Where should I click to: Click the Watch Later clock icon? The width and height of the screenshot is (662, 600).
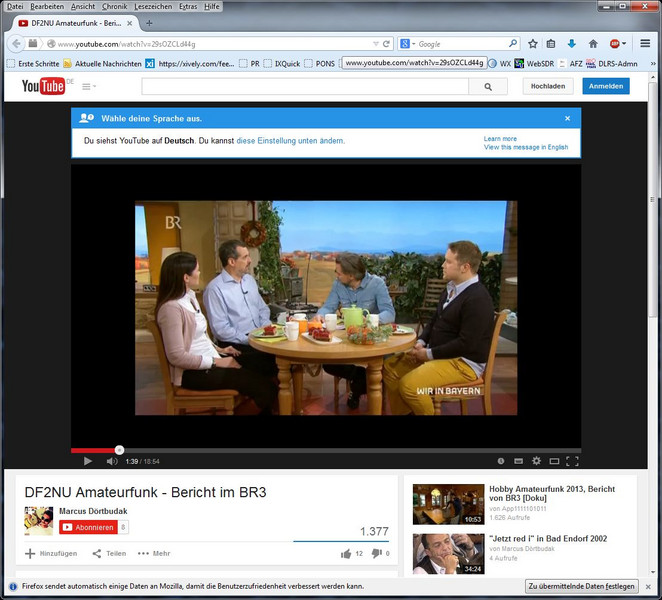(x=501, y=461)
